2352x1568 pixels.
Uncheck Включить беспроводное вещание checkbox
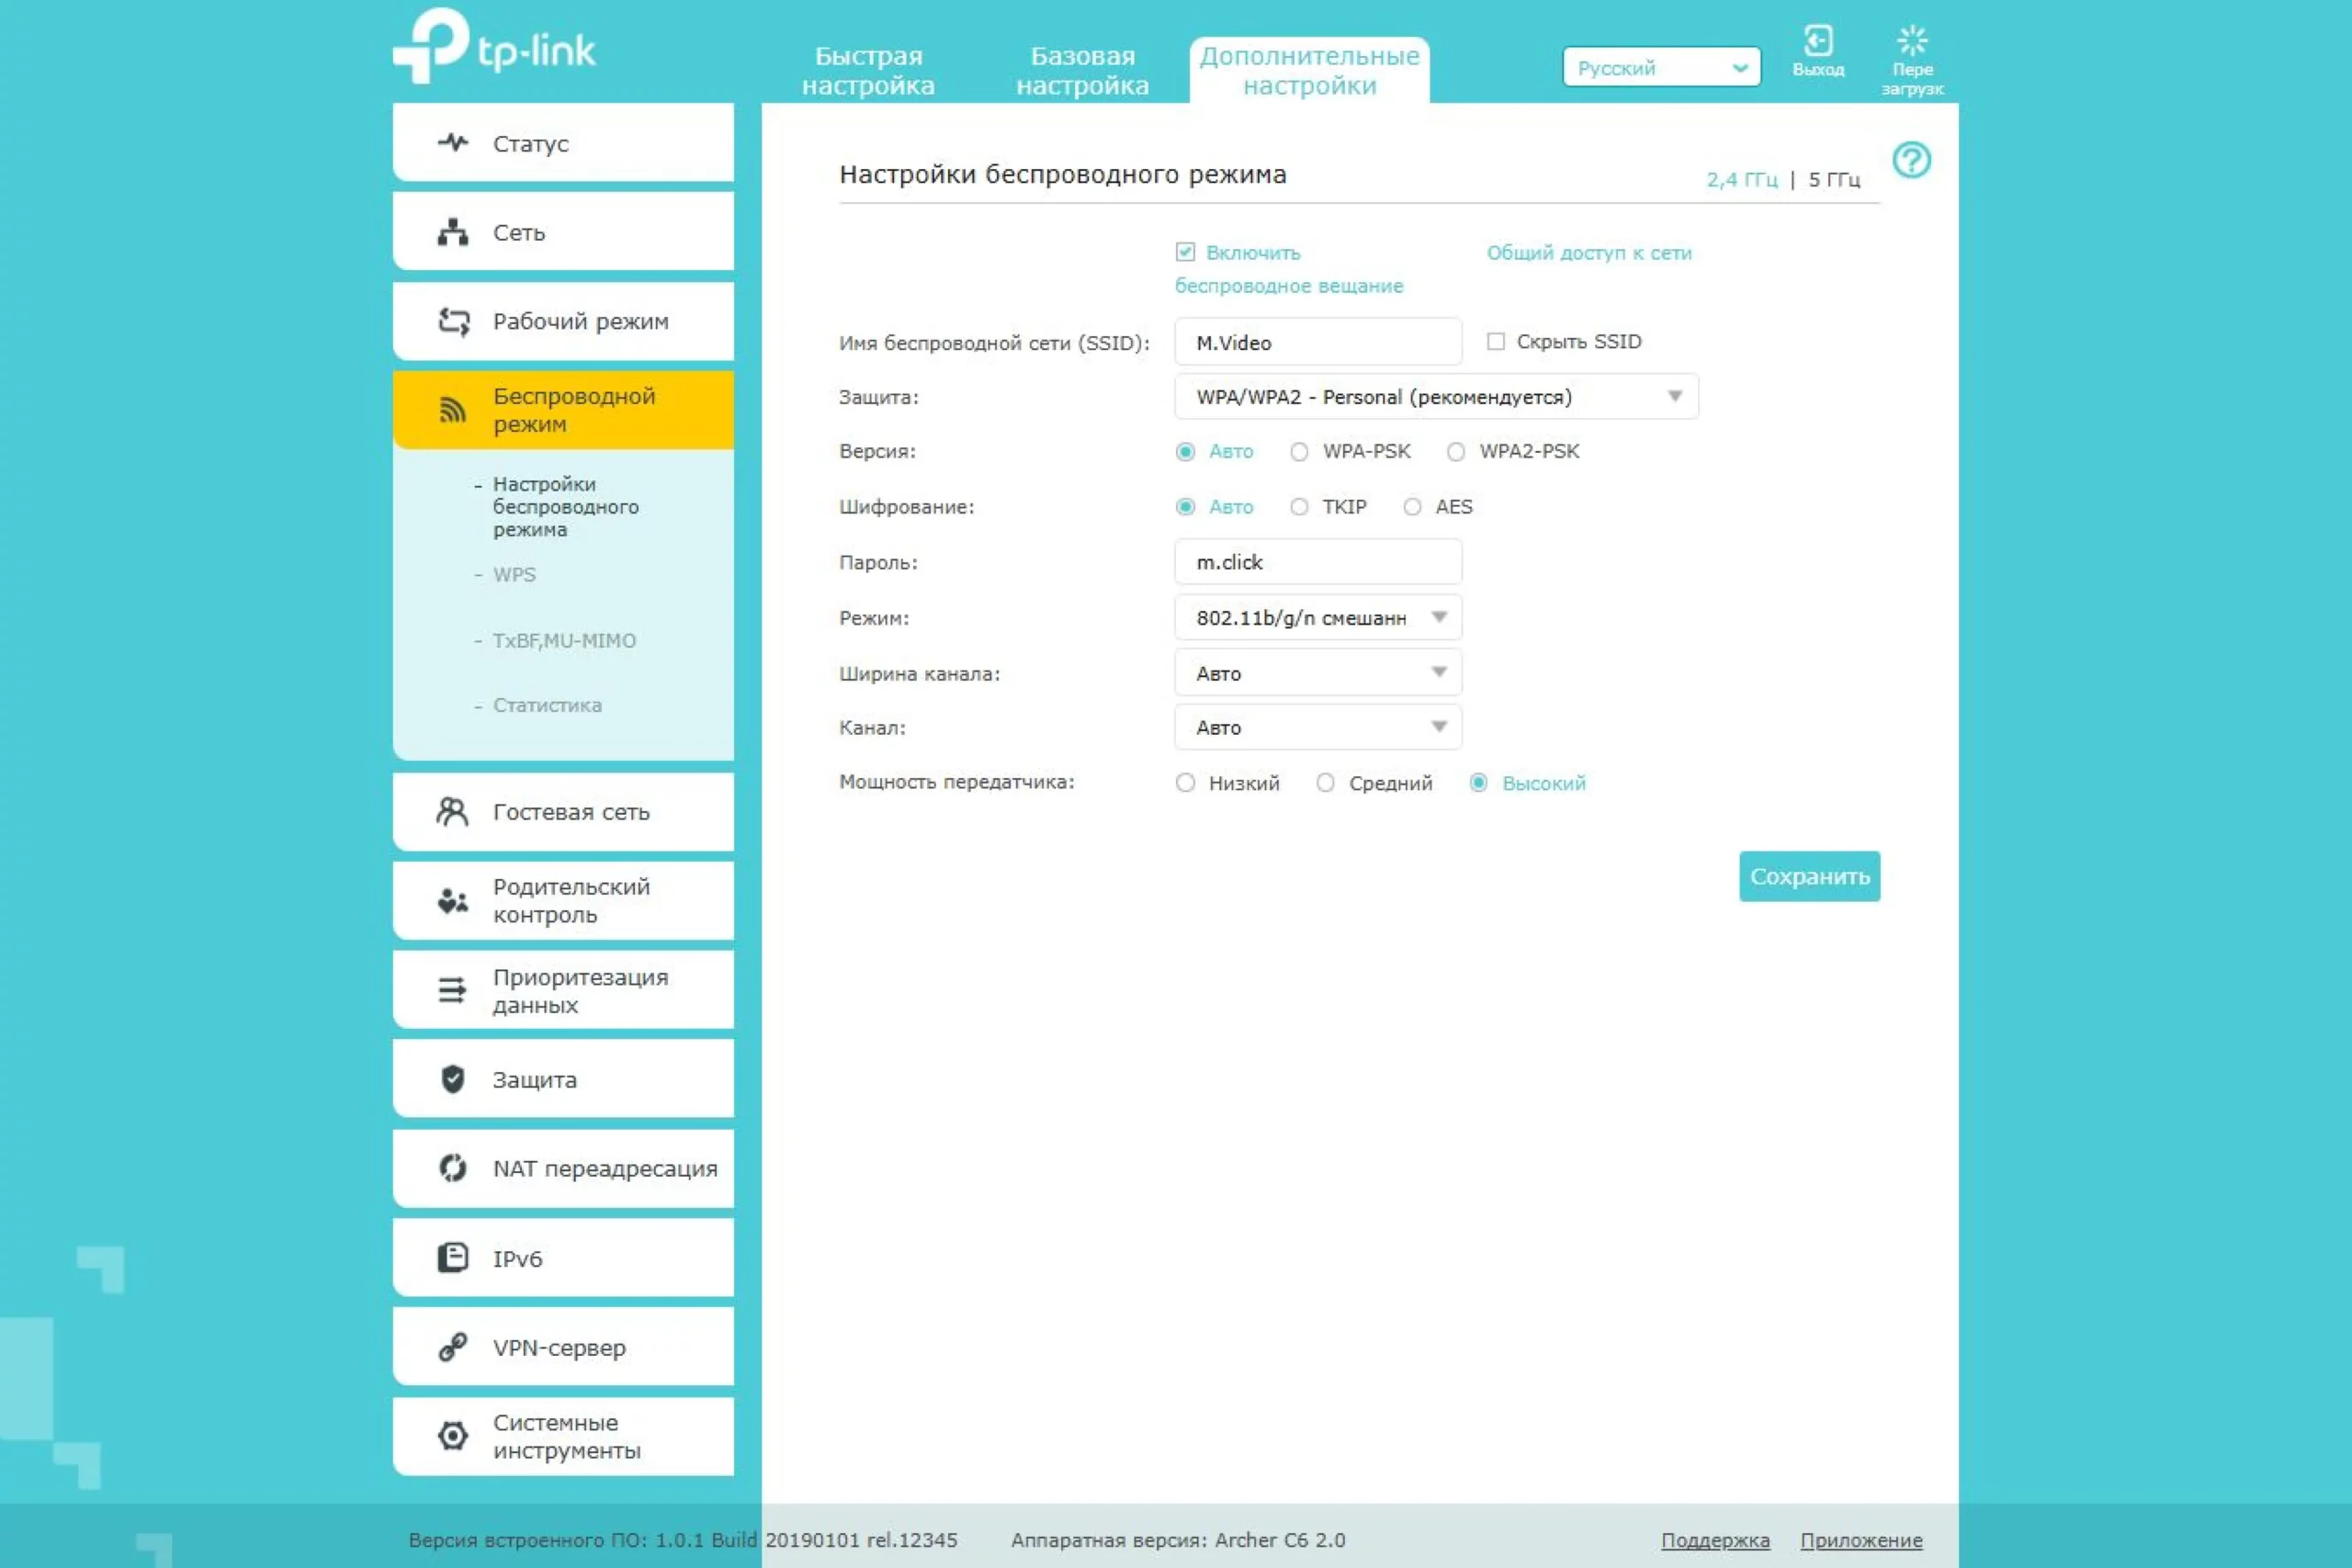[x=1185, y=252]
